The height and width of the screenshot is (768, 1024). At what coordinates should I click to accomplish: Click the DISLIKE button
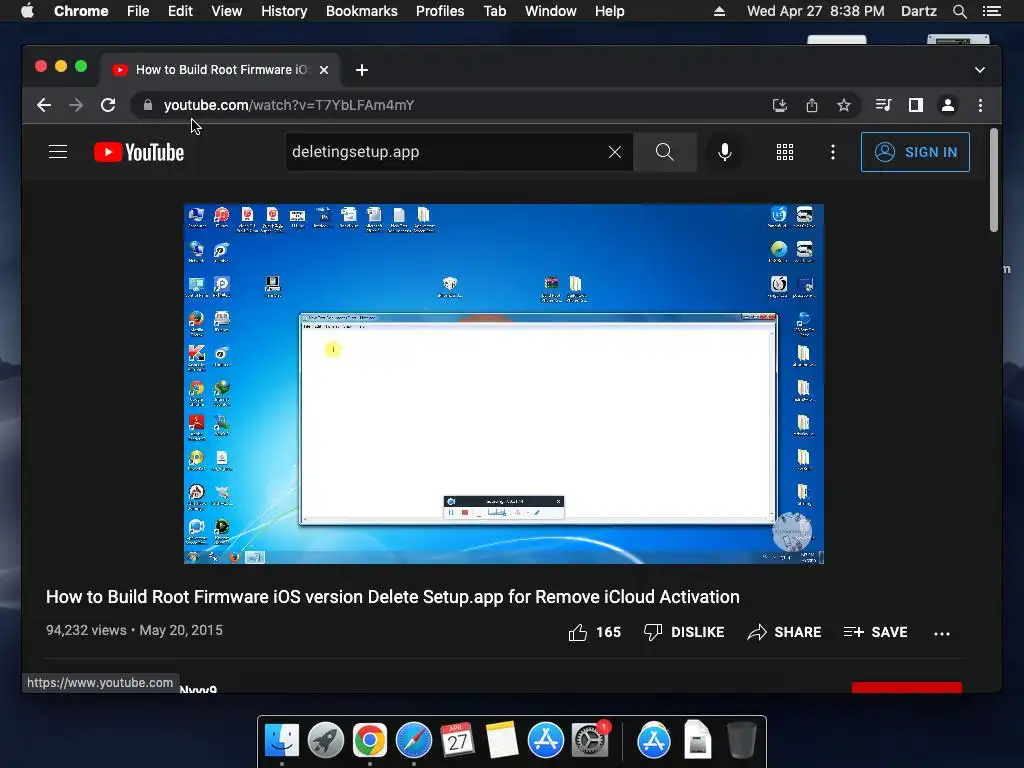pyautogui.click(x=684, y=632)
